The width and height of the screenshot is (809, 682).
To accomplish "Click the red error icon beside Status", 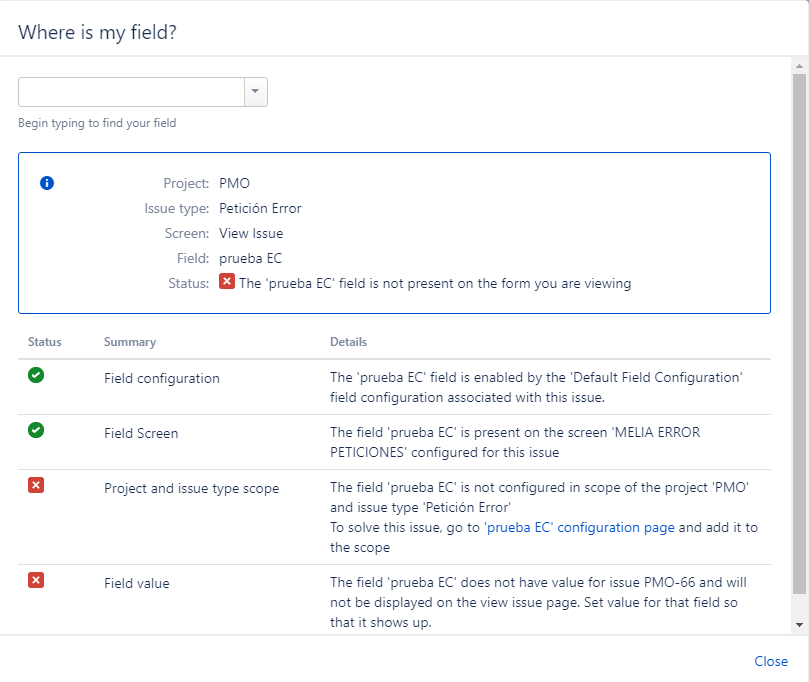I will [x=227, y=282].
